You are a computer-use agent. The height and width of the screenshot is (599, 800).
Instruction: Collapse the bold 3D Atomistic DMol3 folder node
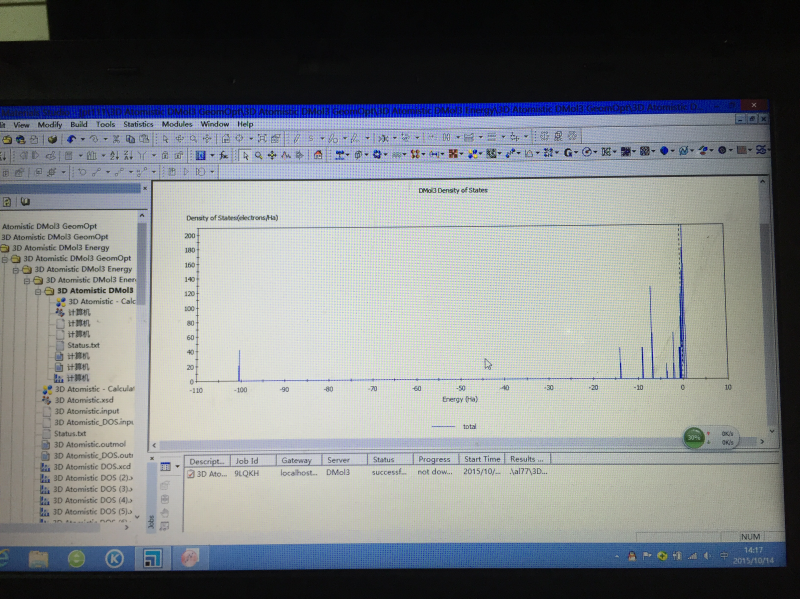point(38,291)
